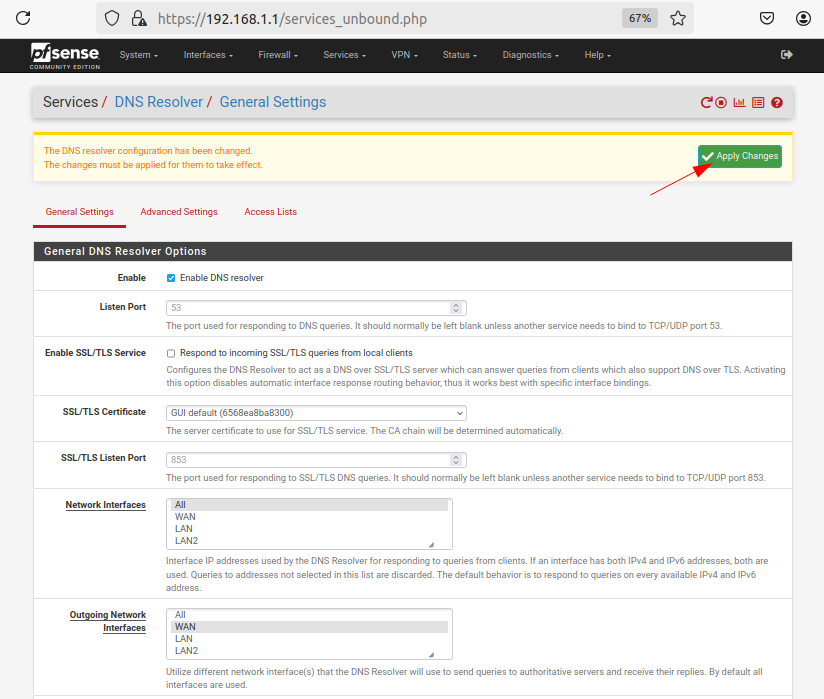This screenshot has height=699, width=824.
Task: Click the stop service icon
Action: pos(721,102)
